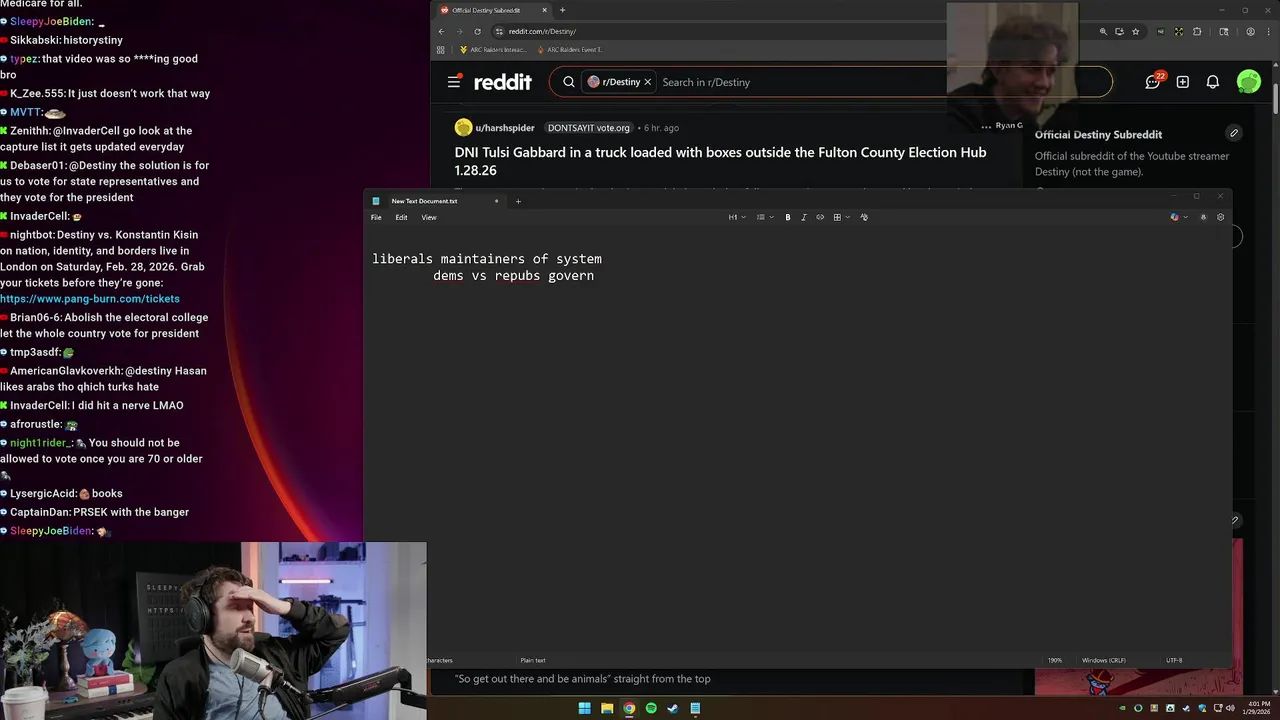Open the list style dropdown in Notepad
Image resolution: width=1280 pixels, height=720 pixels.
pos(764,217)
